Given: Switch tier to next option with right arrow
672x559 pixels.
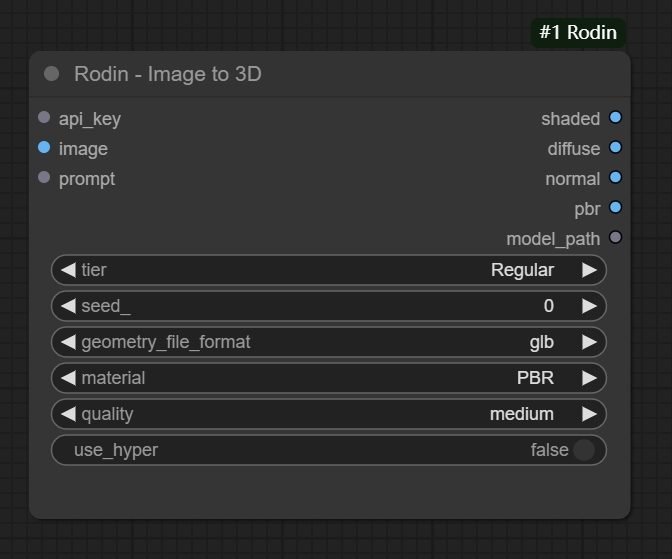Looking at the screenshot, I should 589,270.
